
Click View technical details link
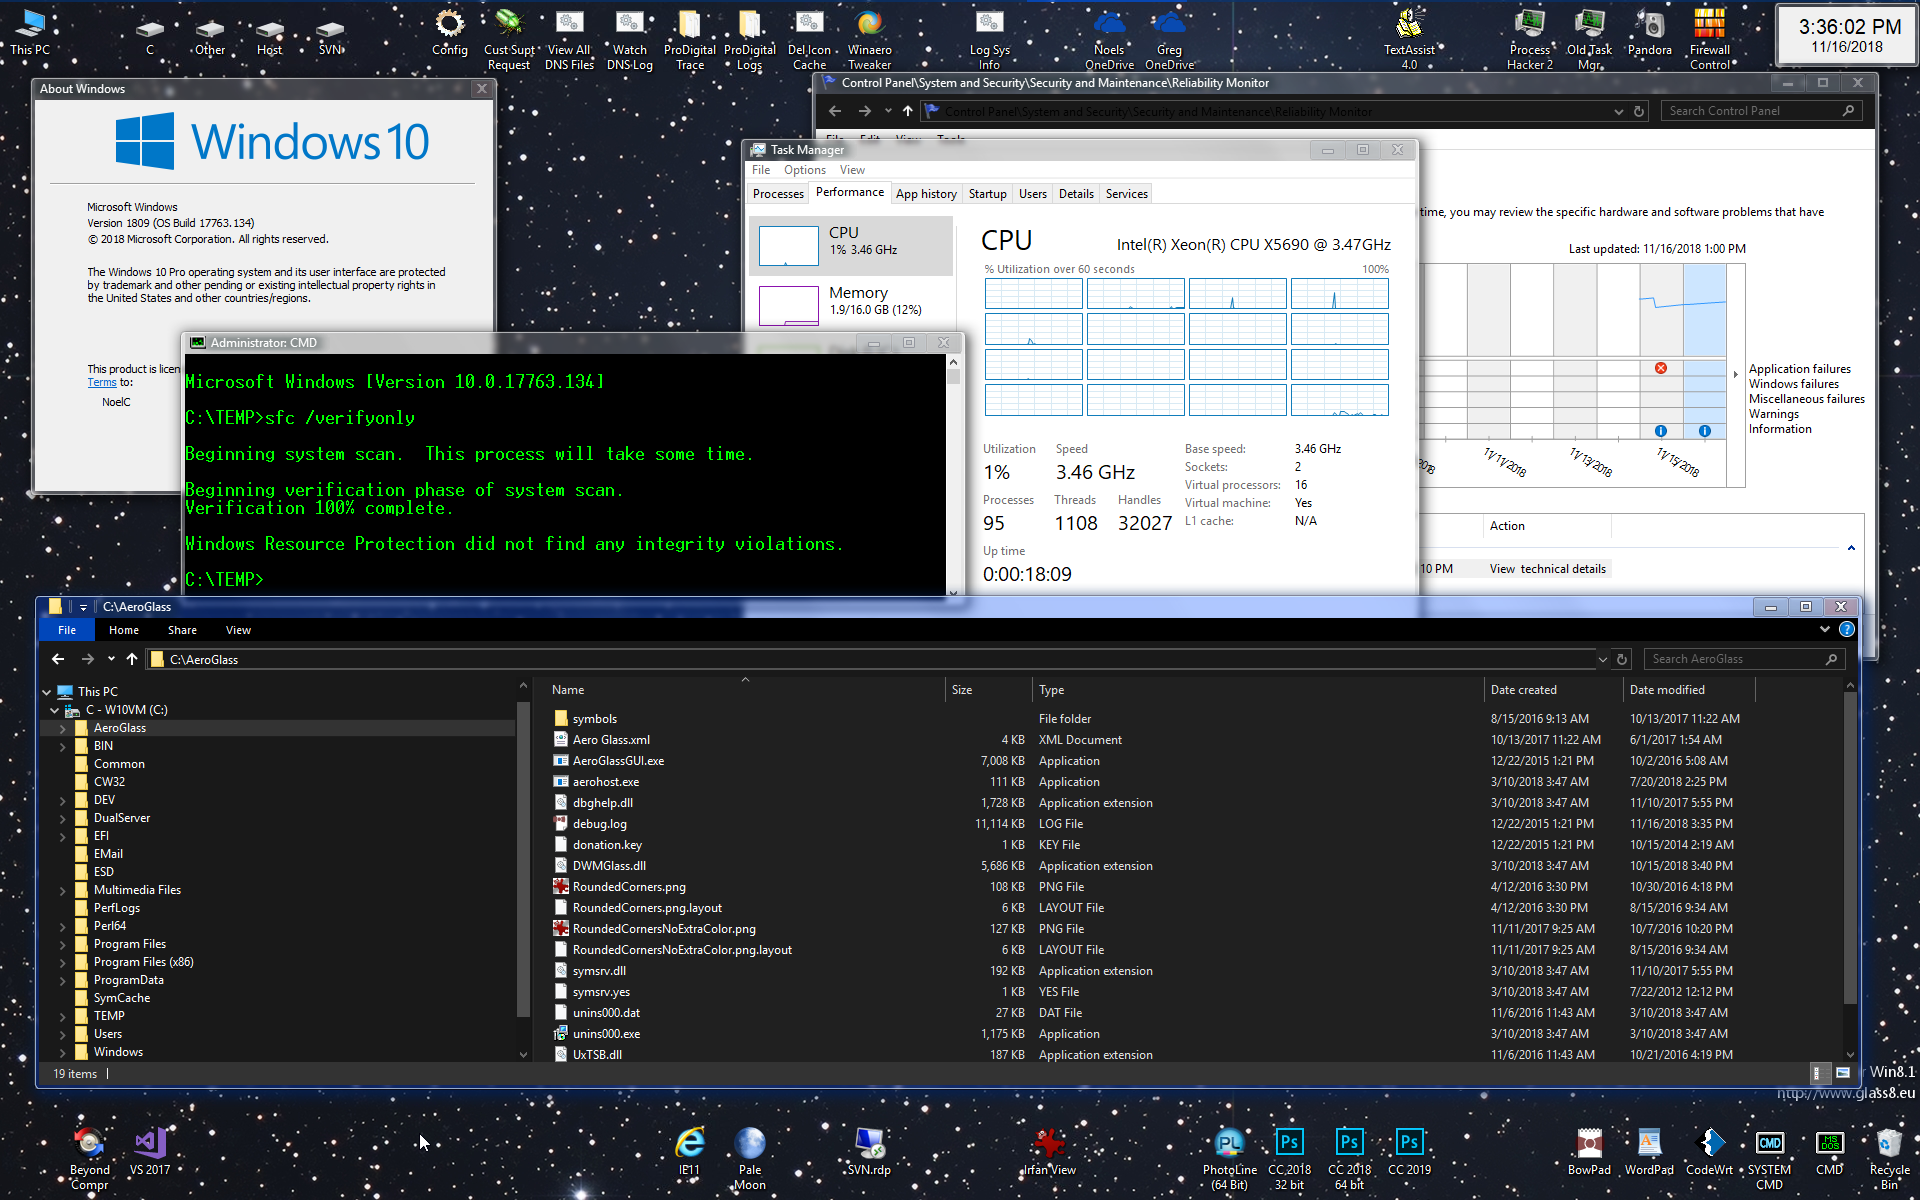(x=1547, y=569)
